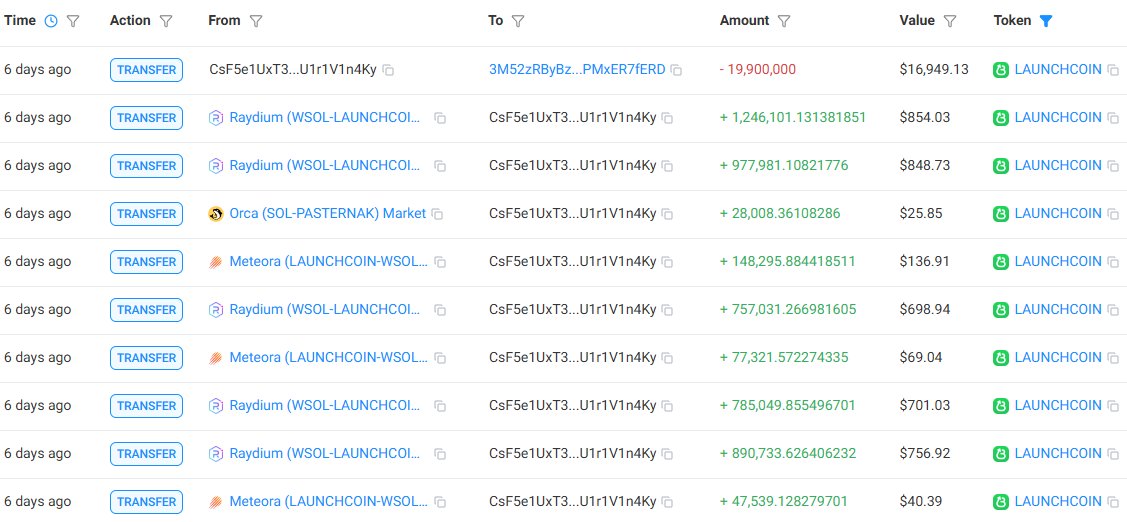Open the LAUNCHCOIN token link in the $756.92 row

pyautogui.click(x=1058, y=454)
